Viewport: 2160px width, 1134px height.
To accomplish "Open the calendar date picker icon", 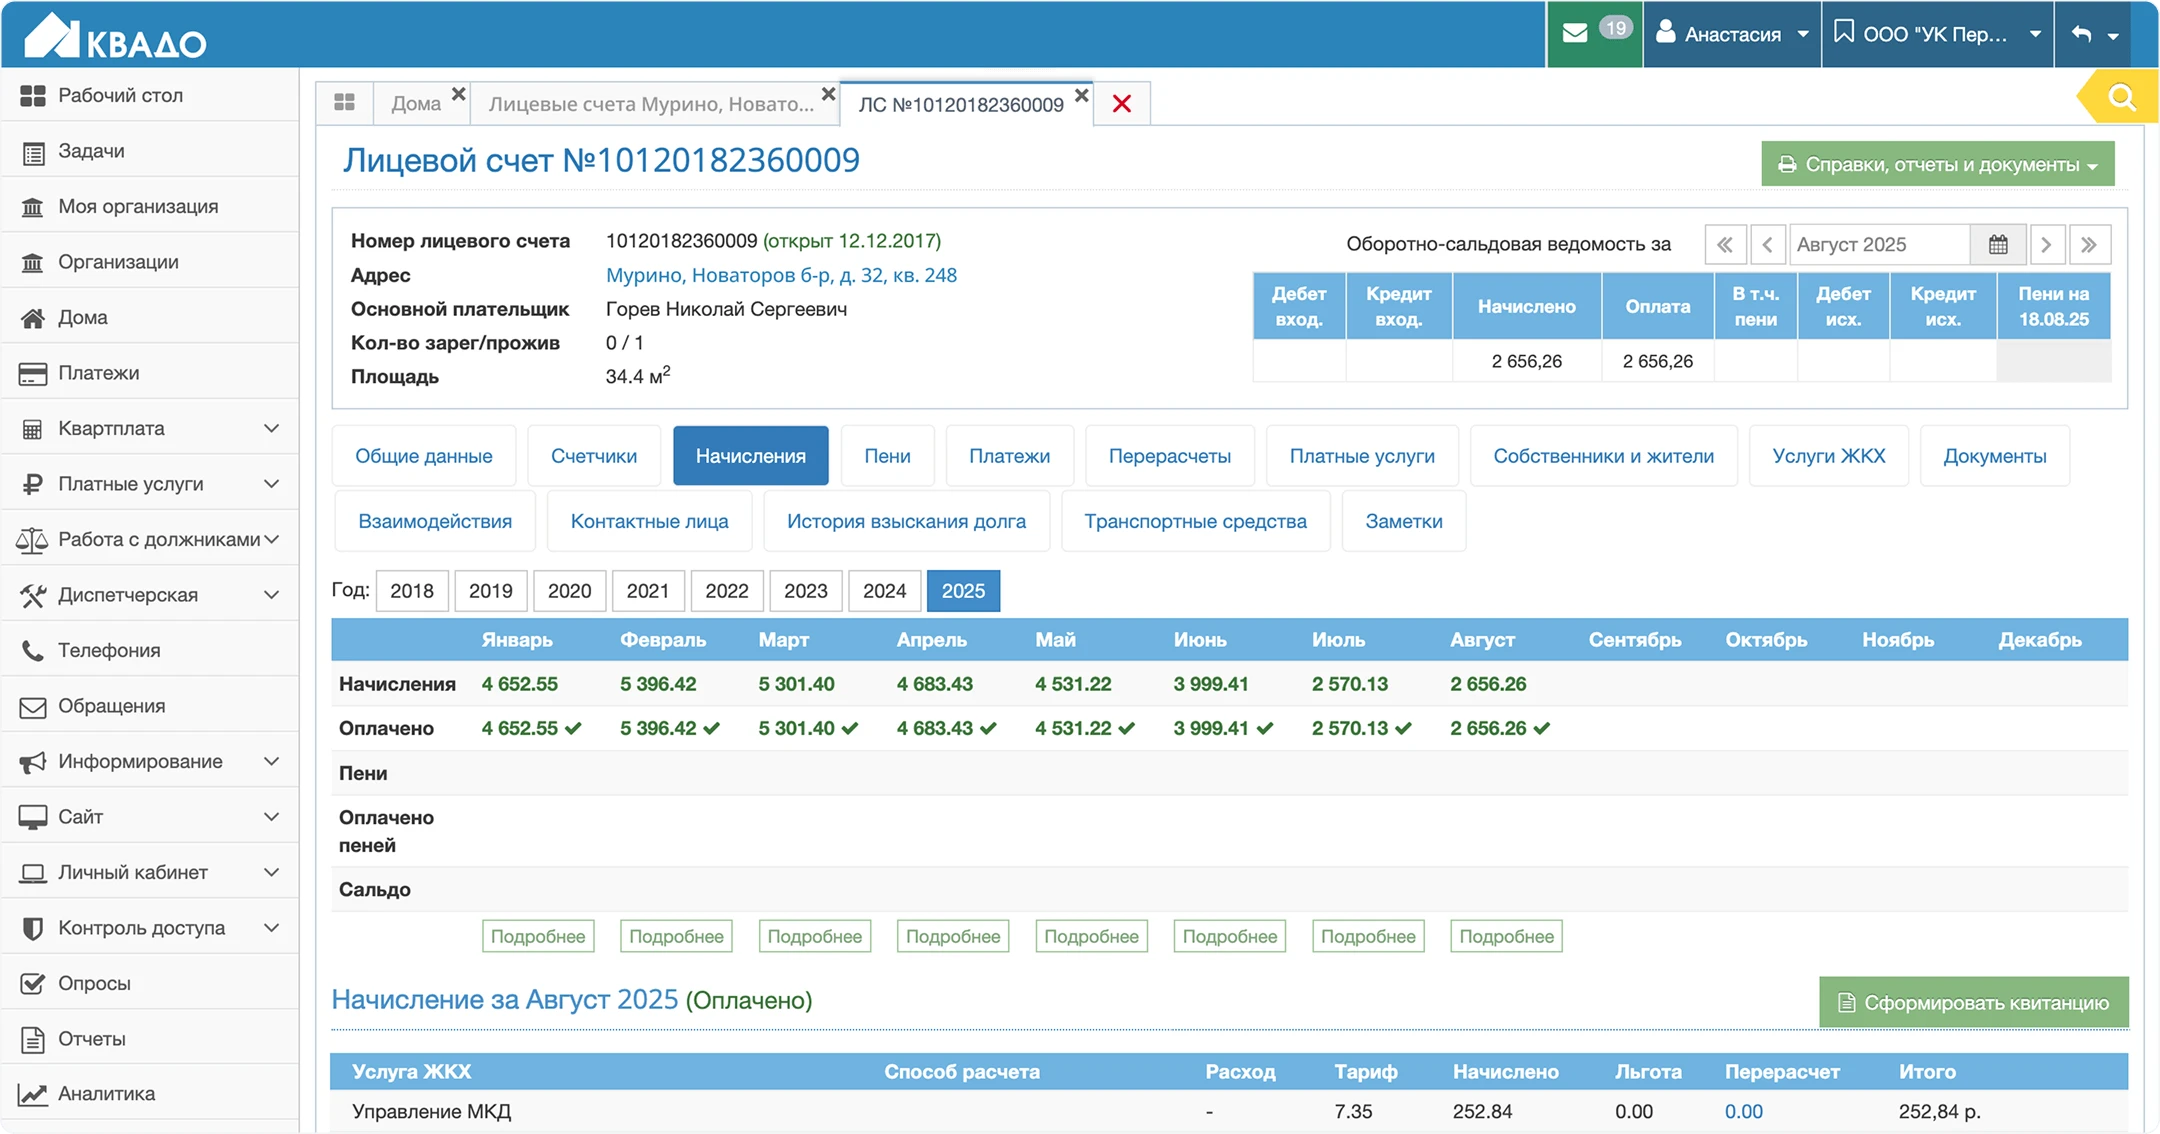I will (x=1998, y=245).
